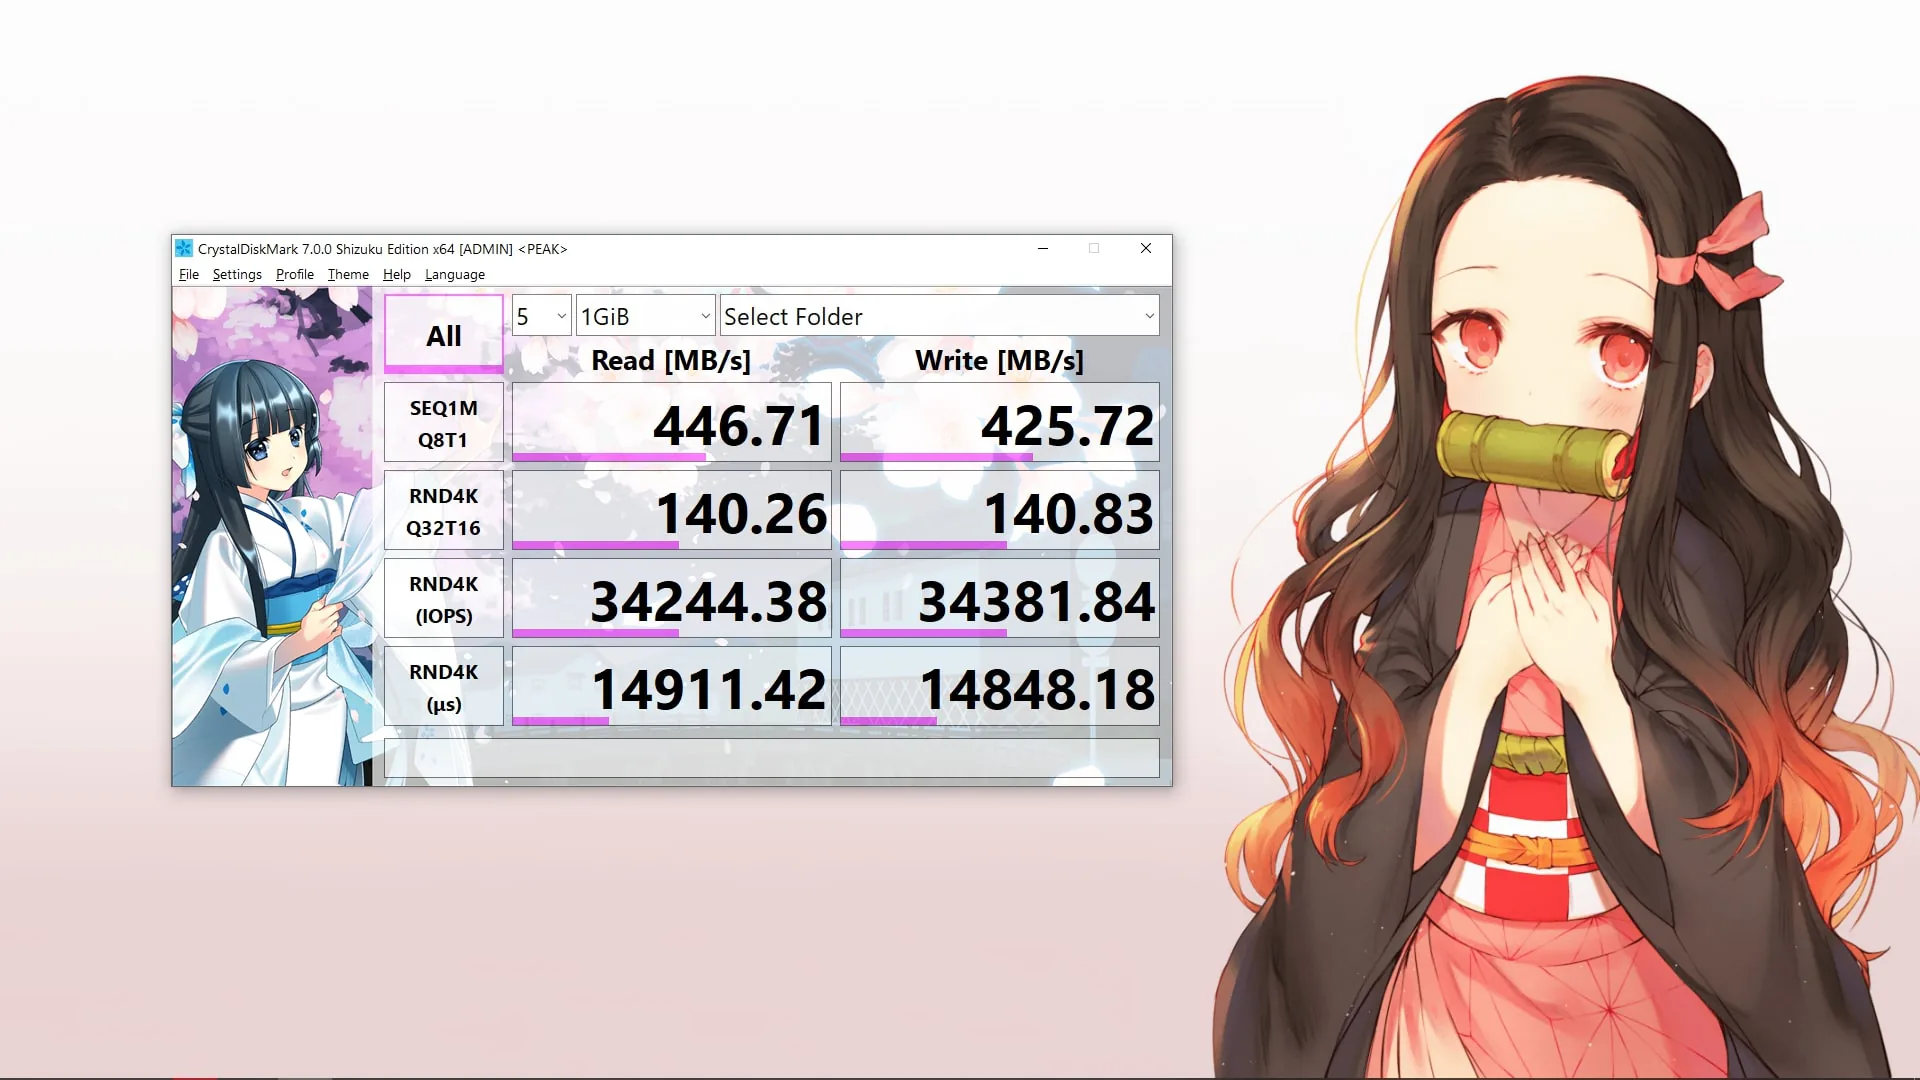
Task: Click the IOPS write value 34381.84
Action: pos(1000,598)
